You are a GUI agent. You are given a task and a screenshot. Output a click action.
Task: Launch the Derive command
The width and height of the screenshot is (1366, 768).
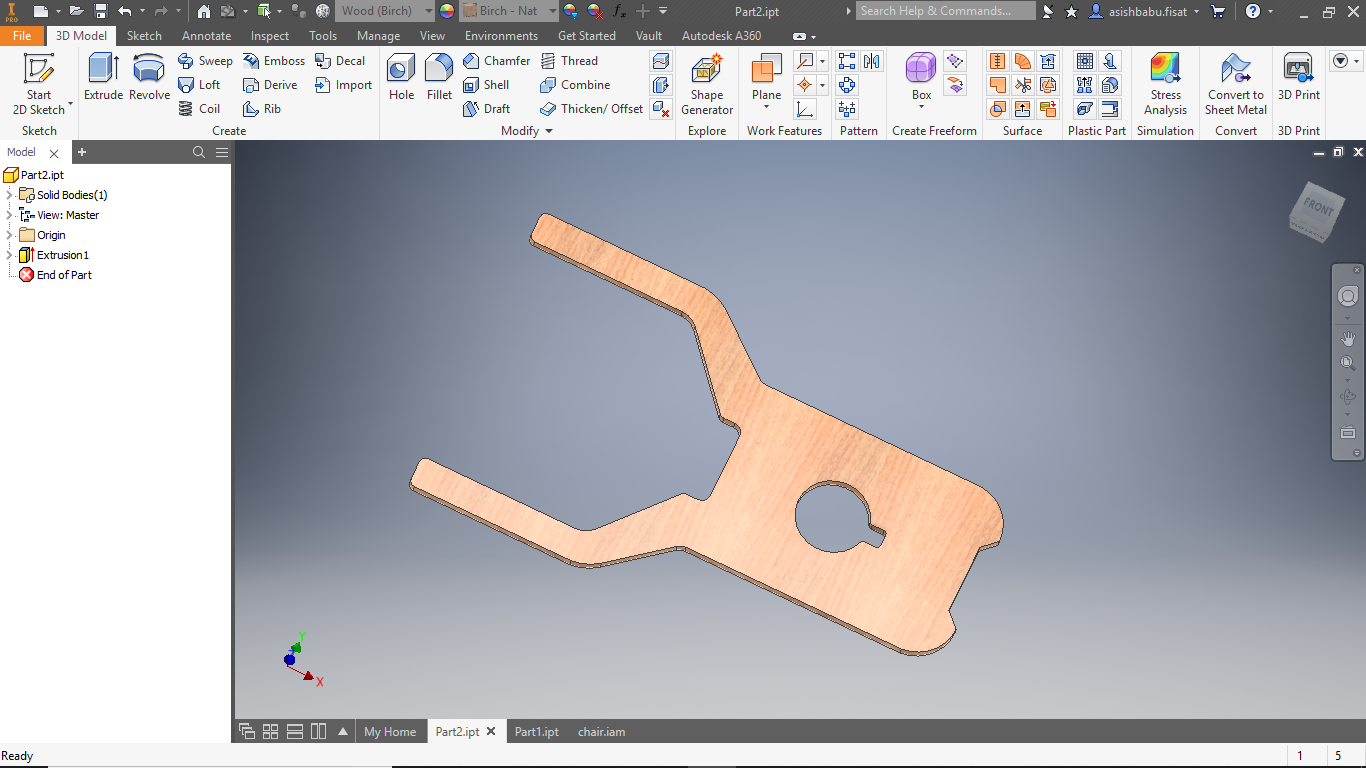point(270,85)
